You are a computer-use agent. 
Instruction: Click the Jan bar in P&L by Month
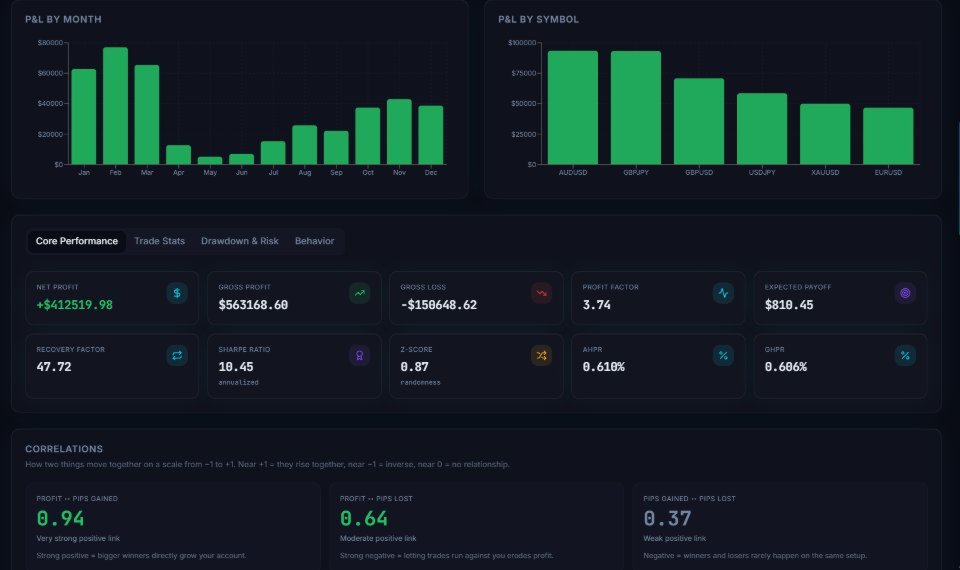pos(84,117)
